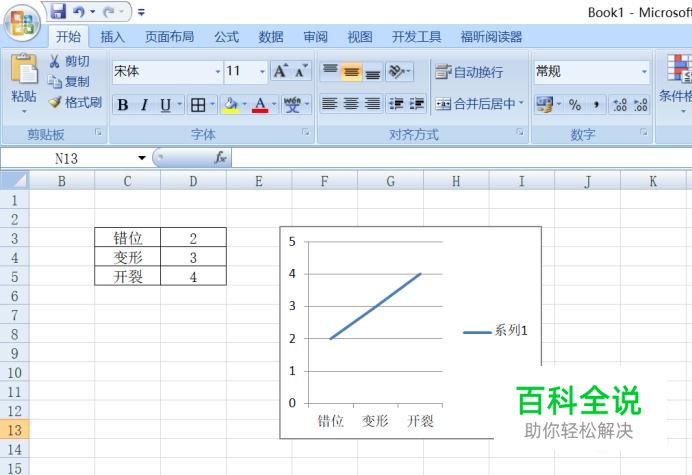The image size is (692, 475).
Task: Open the underline style dropdown arrow
Action: click(x=180, y=105)
